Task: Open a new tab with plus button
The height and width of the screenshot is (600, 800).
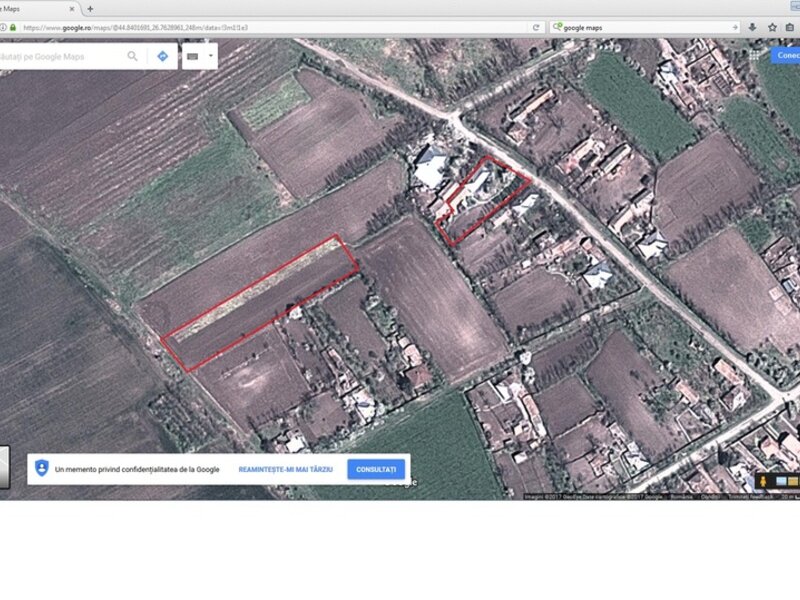Action: click(x=90, y=8)
